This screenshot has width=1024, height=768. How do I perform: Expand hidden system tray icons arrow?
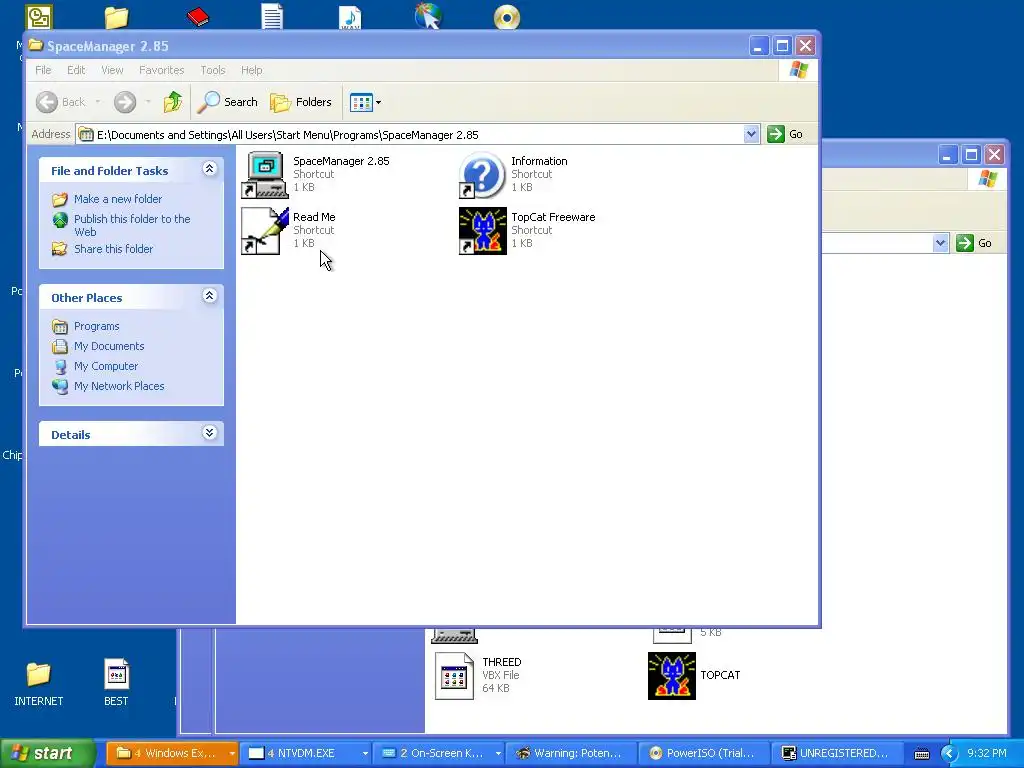click(949, 754)
